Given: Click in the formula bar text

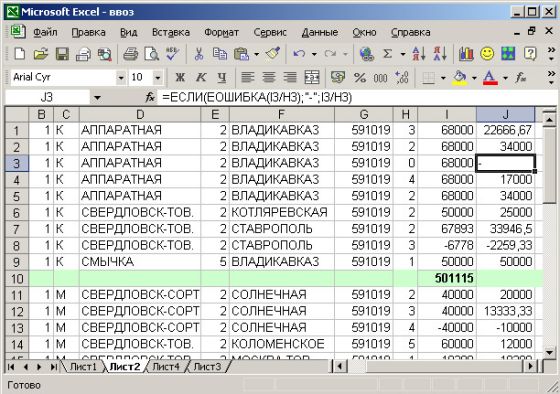Looking at the screenshot, I should [x=257, y=97].
